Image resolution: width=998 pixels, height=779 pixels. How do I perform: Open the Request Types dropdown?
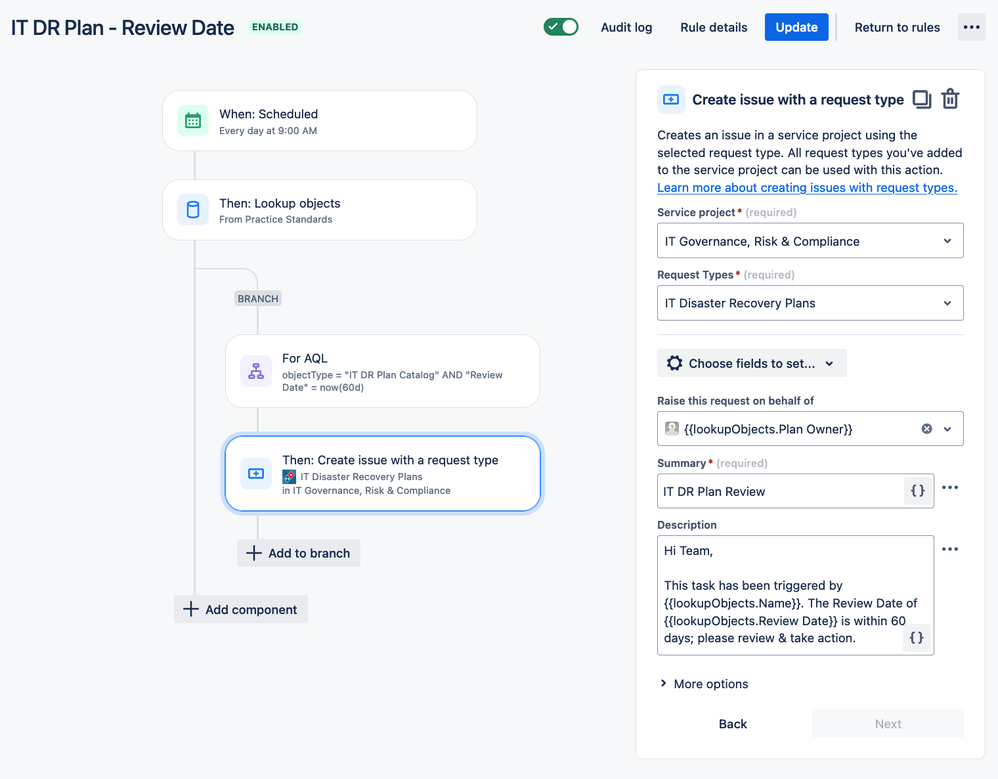[810, 303]
